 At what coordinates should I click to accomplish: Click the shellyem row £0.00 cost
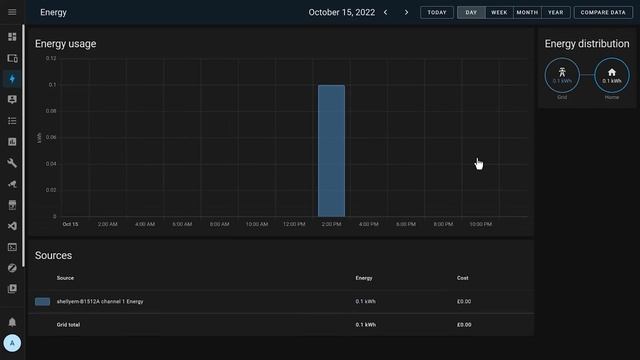(464, 302)
